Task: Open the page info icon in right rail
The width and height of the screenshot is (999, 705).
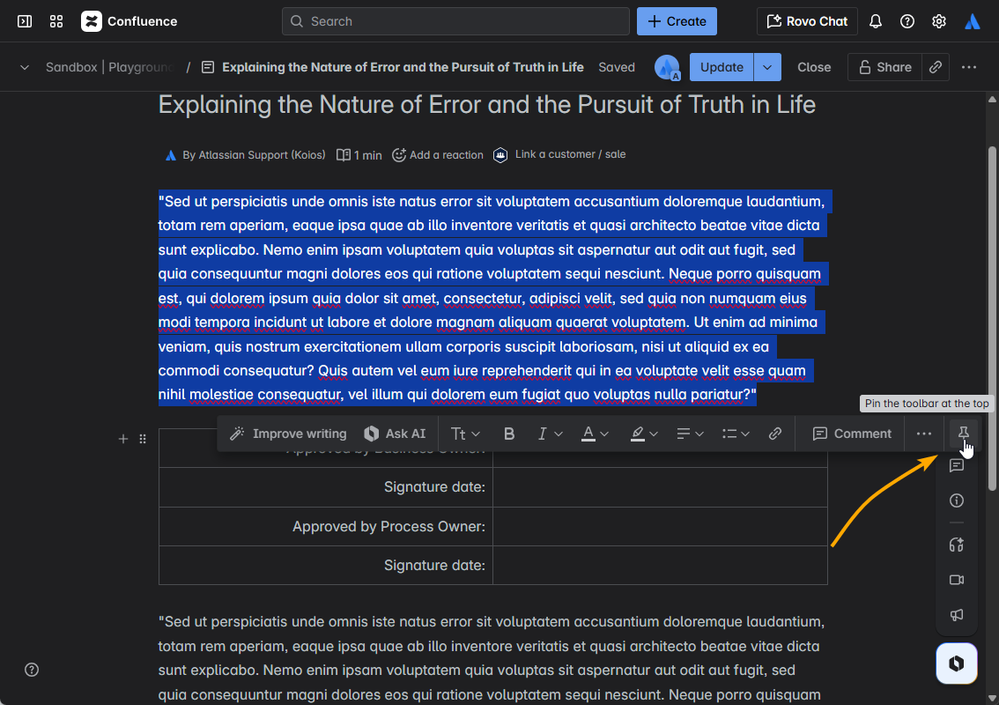Action: tap(956, 501)
